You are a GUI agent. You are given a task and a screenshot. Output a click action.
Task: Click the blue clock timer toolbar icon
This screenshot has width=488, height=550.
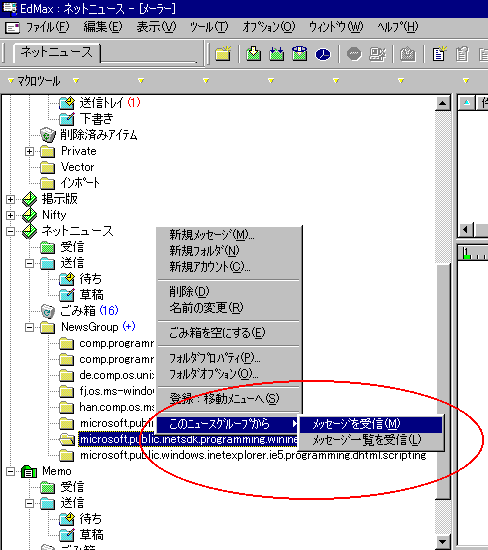(x=323, y=54)
